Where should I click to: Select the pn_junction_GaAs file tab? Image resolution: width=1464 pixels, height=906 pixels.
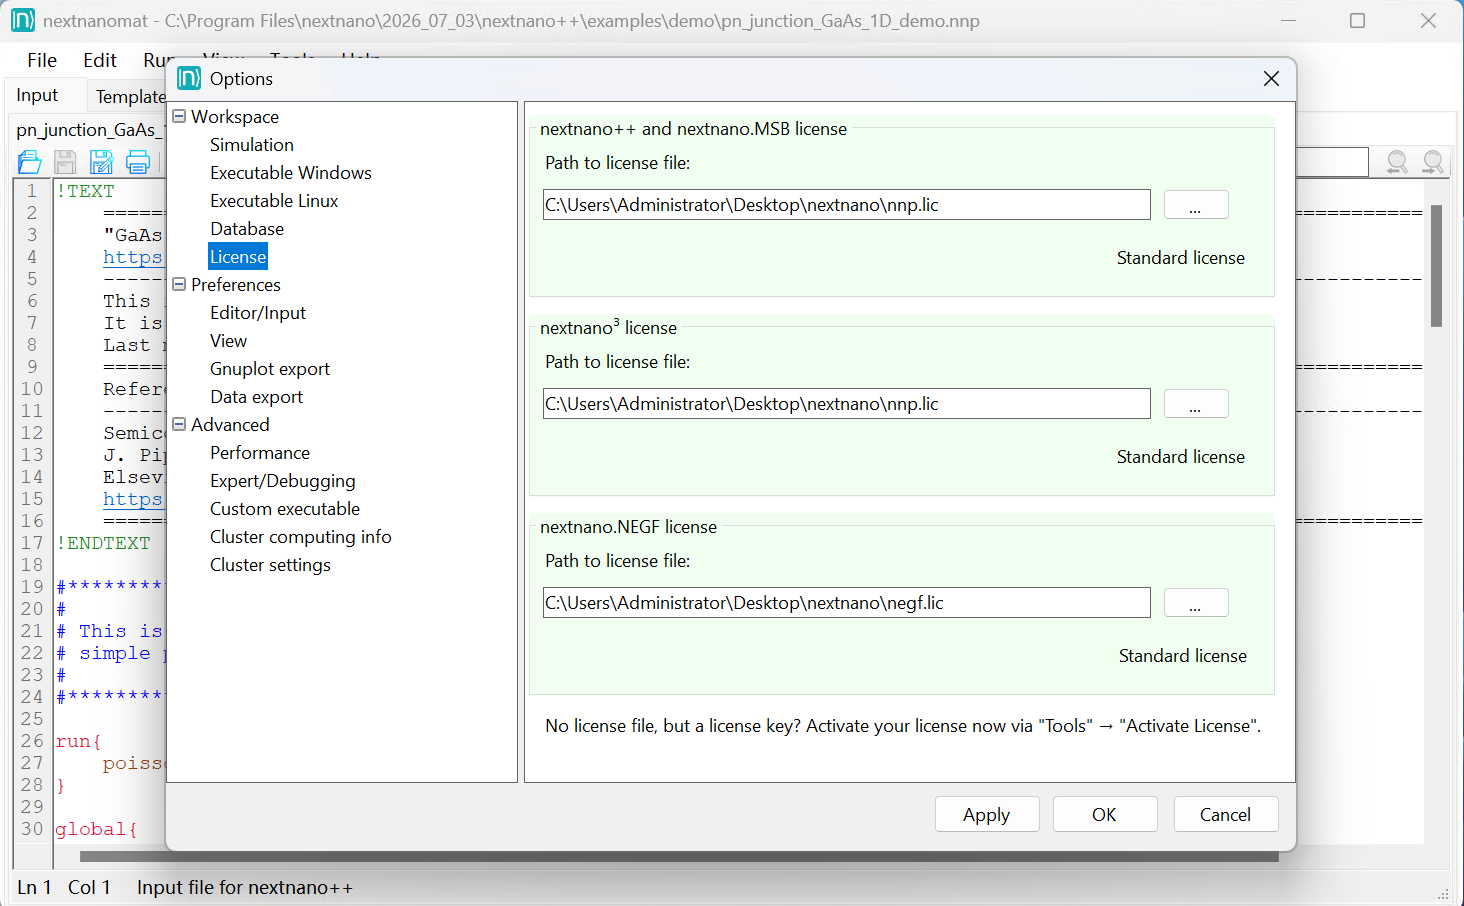88,130
